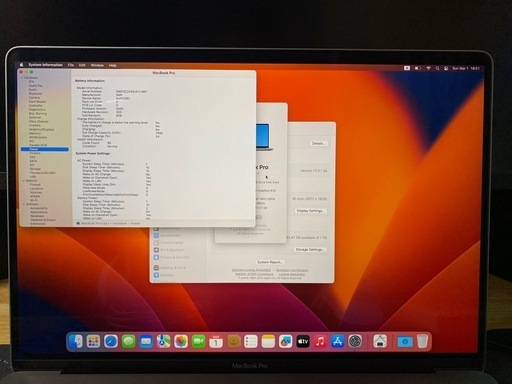
Task: Click System Information icon in Dock
Action: click(380, 341)
